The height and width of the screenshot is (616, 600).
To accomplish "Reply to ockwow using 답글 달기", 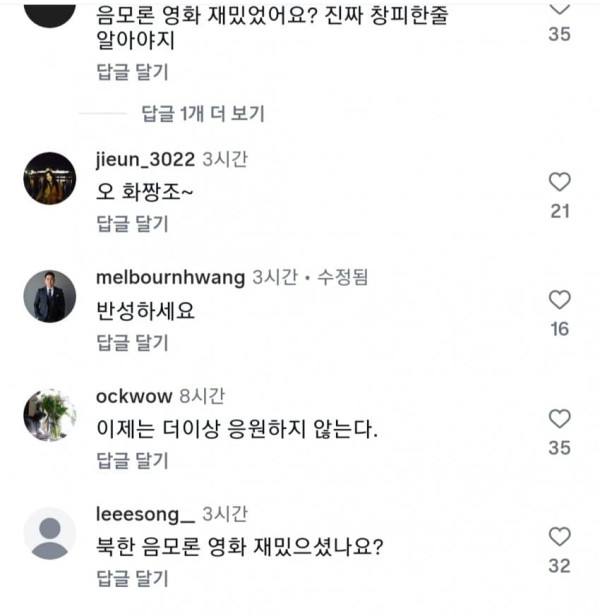I will 132,460.
